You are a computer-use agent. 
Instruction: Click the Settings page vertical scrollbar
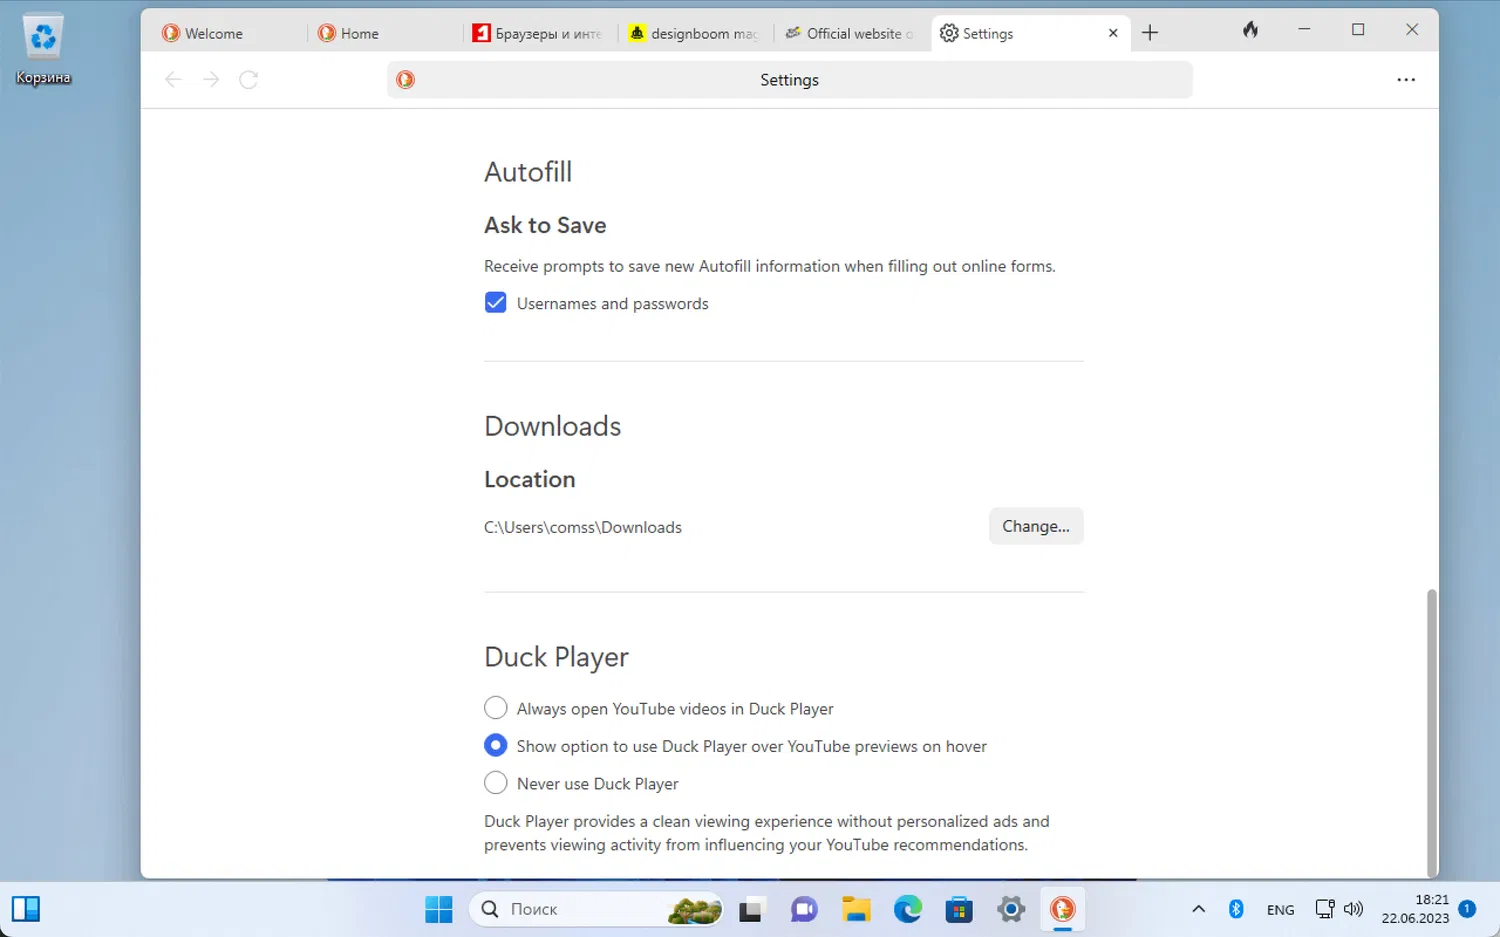point(1432,732)
